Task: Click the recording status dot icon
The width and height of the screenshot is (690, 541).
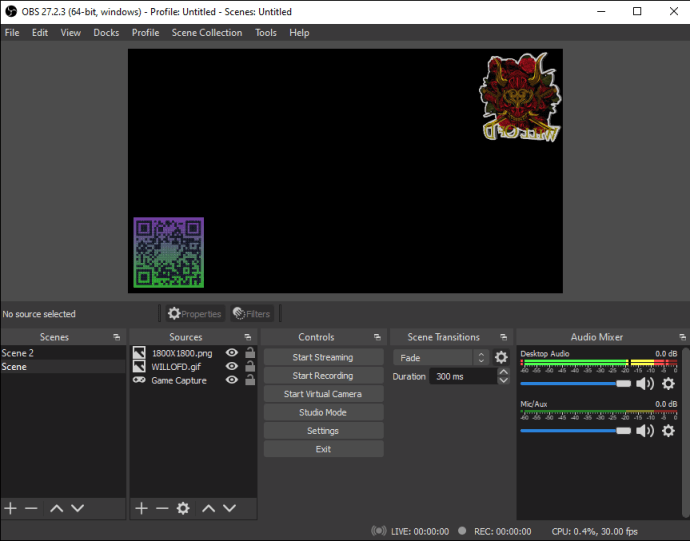Action: pos(462,531)
